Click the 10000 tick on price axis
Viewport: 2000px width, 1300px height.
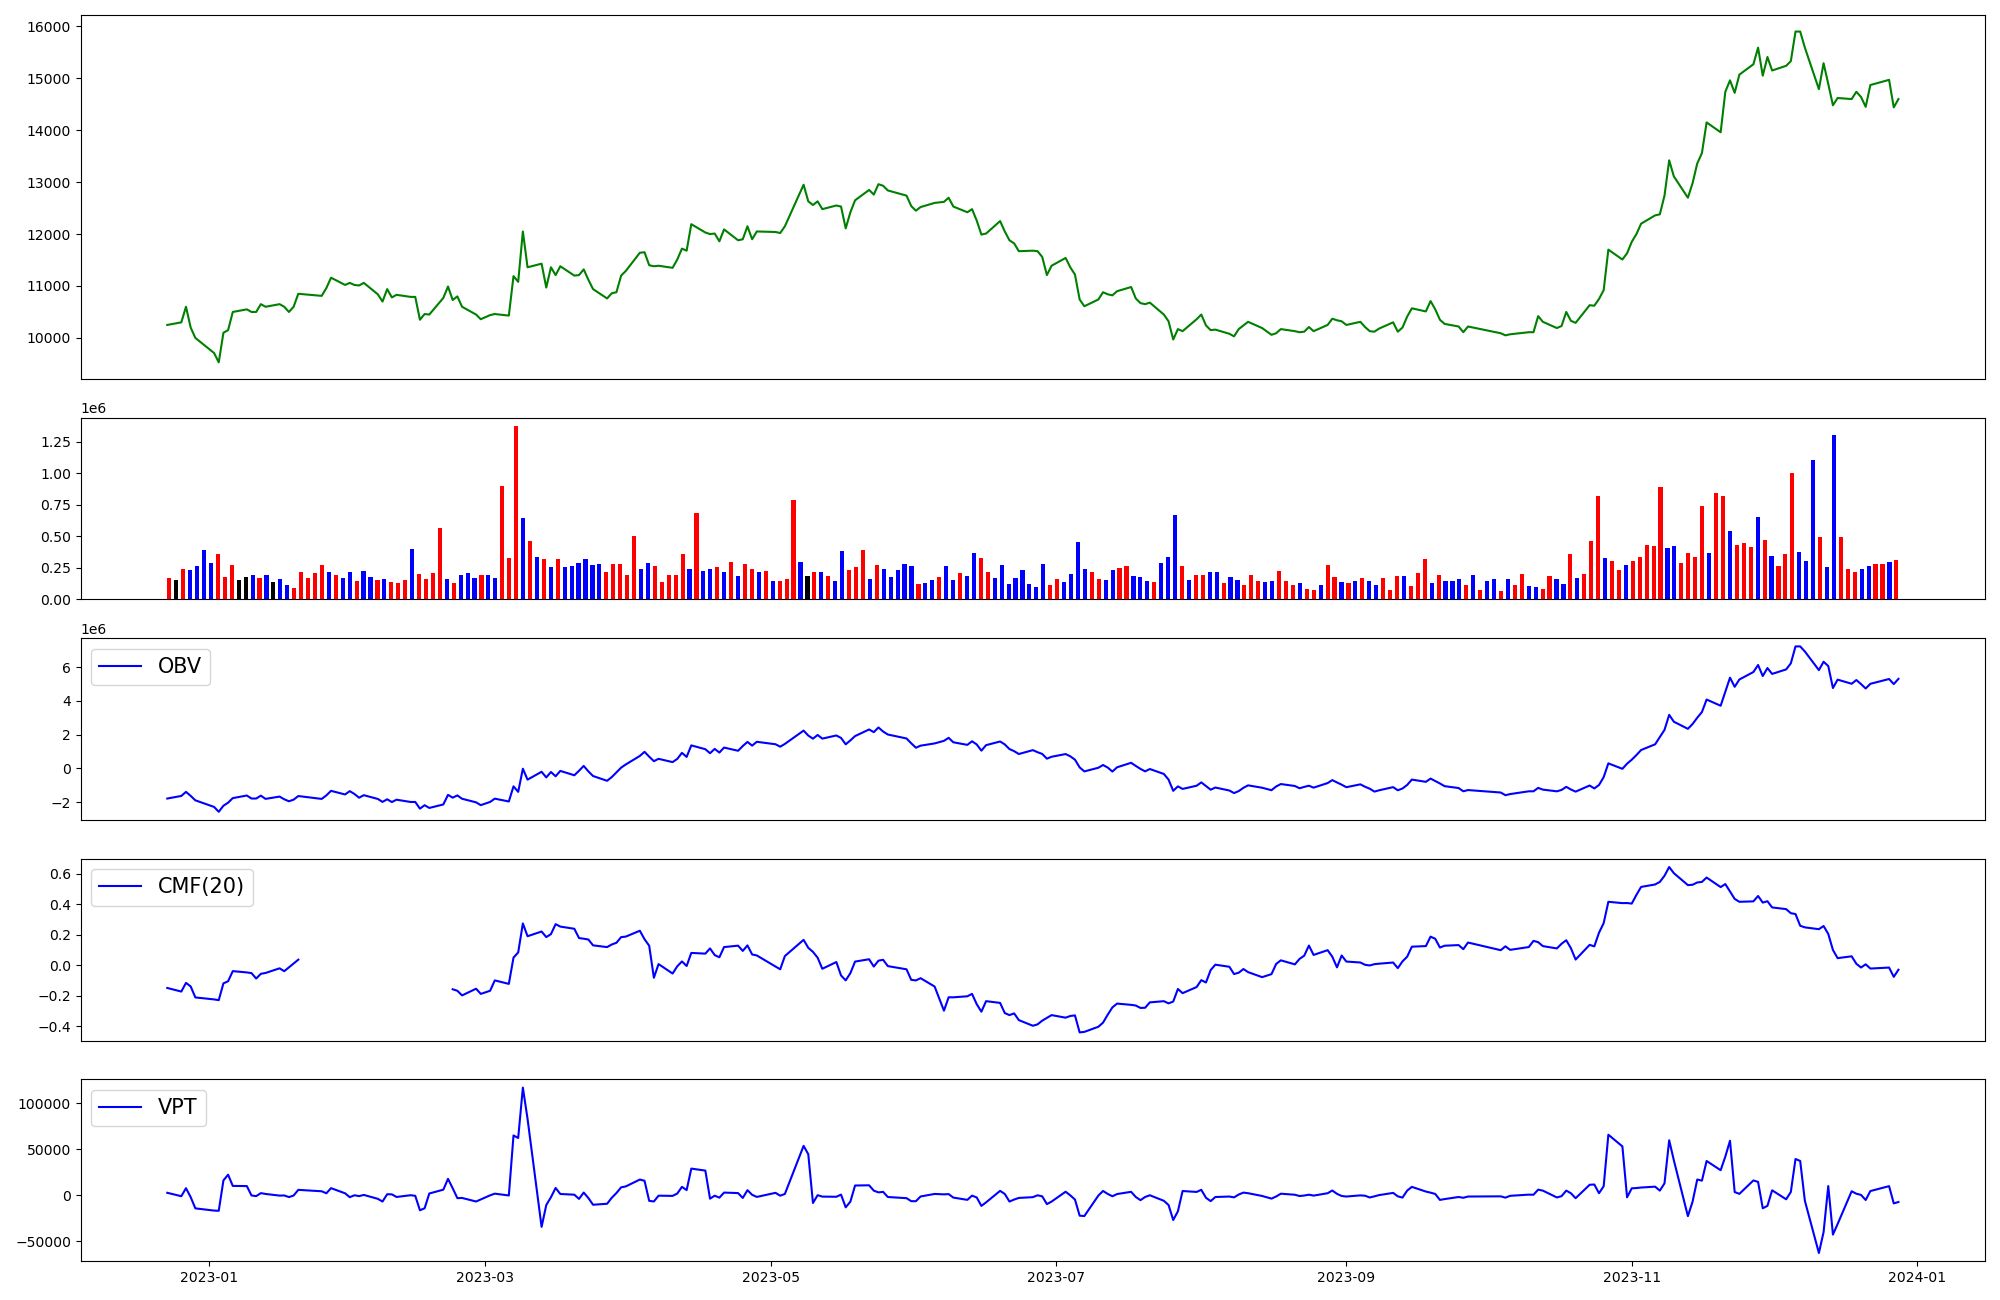48,338
